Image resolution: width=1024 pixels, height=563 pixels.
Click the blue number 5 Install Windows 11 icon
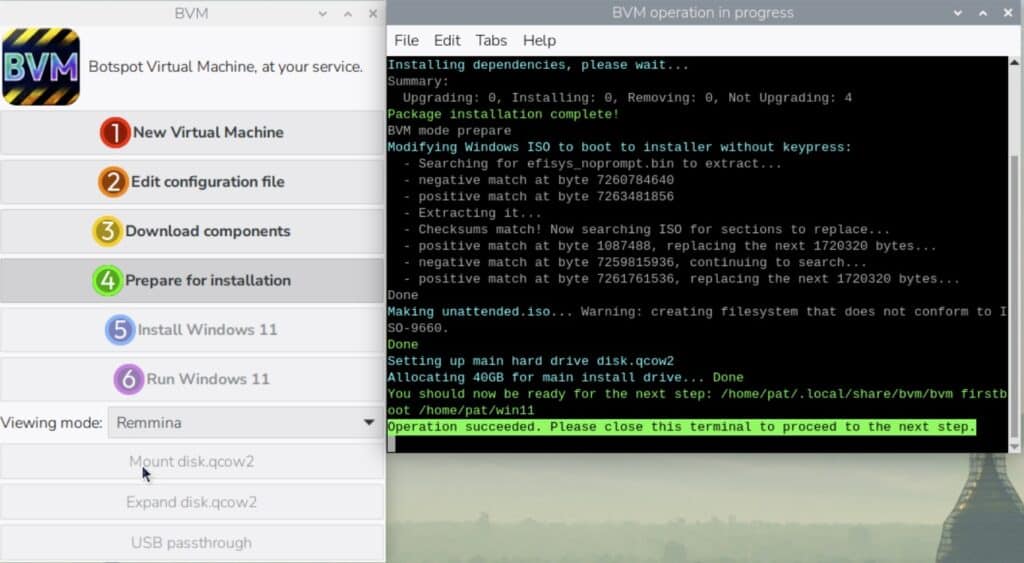(120, 330)
